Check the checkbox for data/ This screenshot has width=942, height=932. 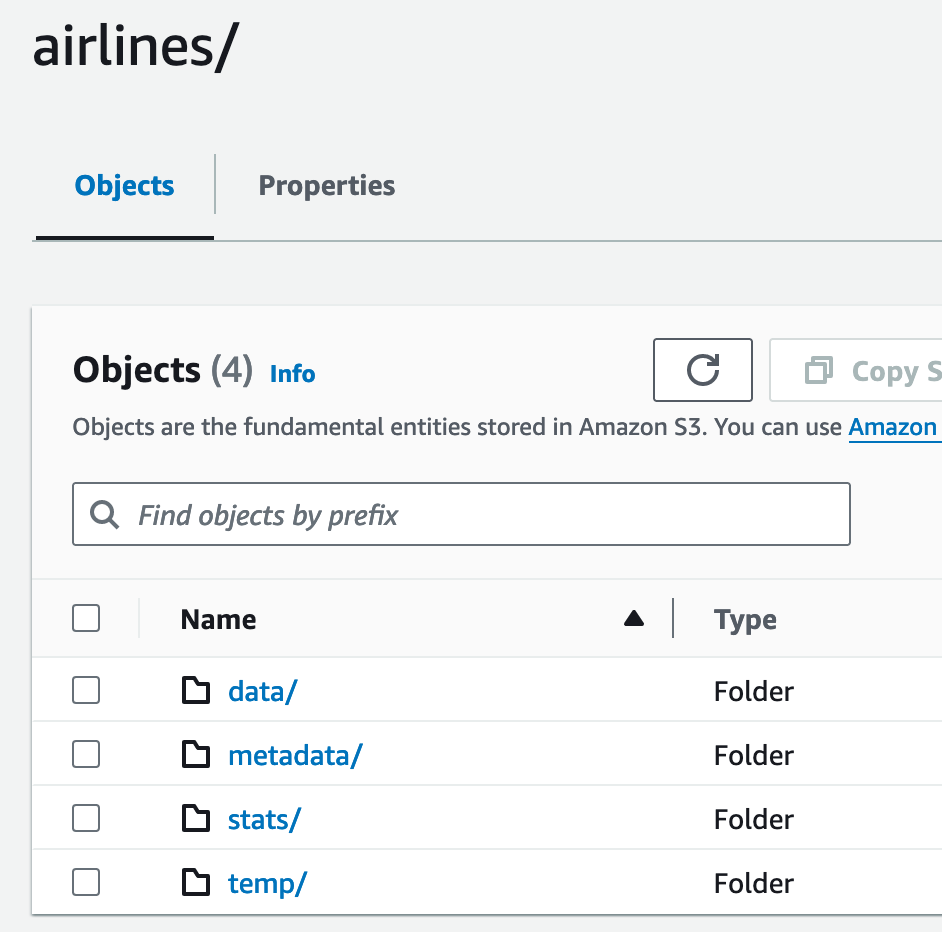tap(85, 690)
